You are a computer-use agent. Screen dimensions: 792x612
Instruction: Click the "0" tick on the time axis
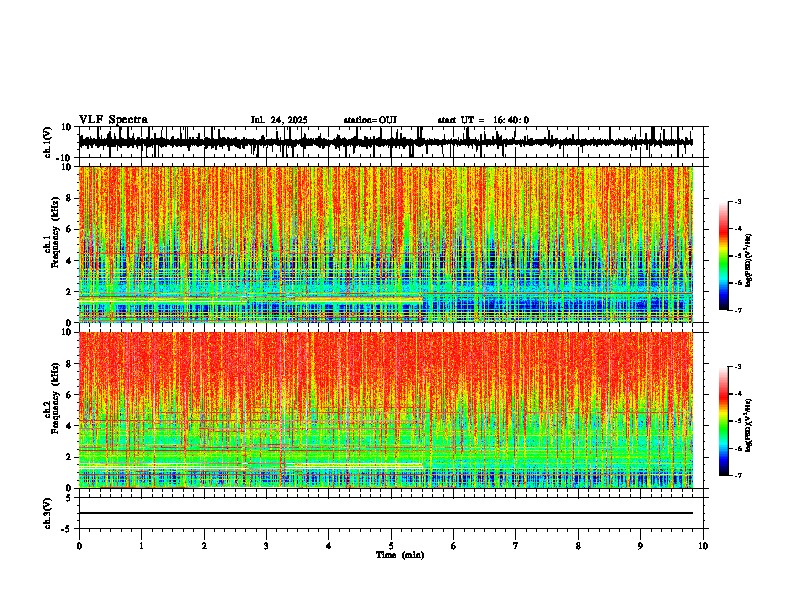point(79,546)
